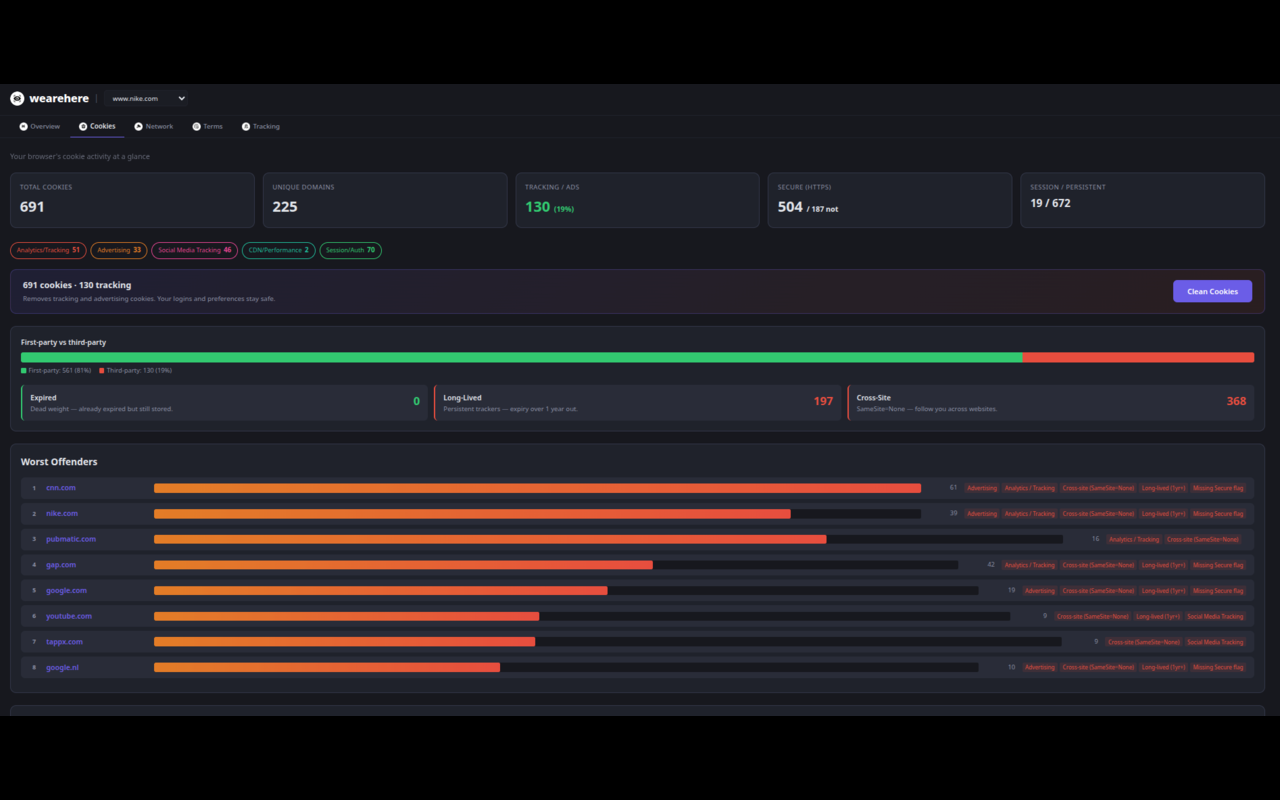Filter by Session/Auth 70 chip
1280x800 pixels.
pos(351,250)
